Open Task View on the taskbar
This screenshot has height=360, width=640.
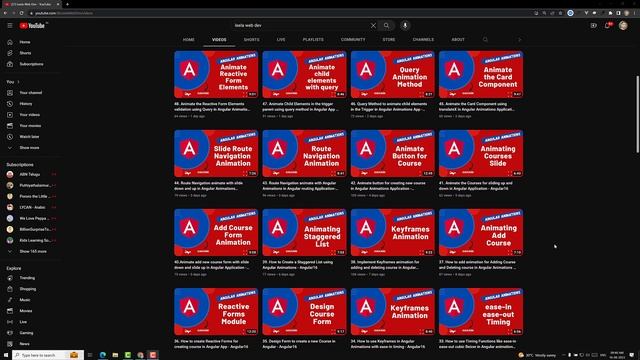[x=90, y=355]
